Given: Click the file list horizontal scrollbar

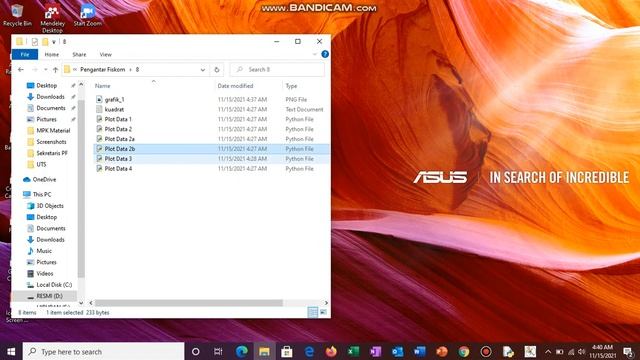Looking at the screenshot, I should [189, 303].
